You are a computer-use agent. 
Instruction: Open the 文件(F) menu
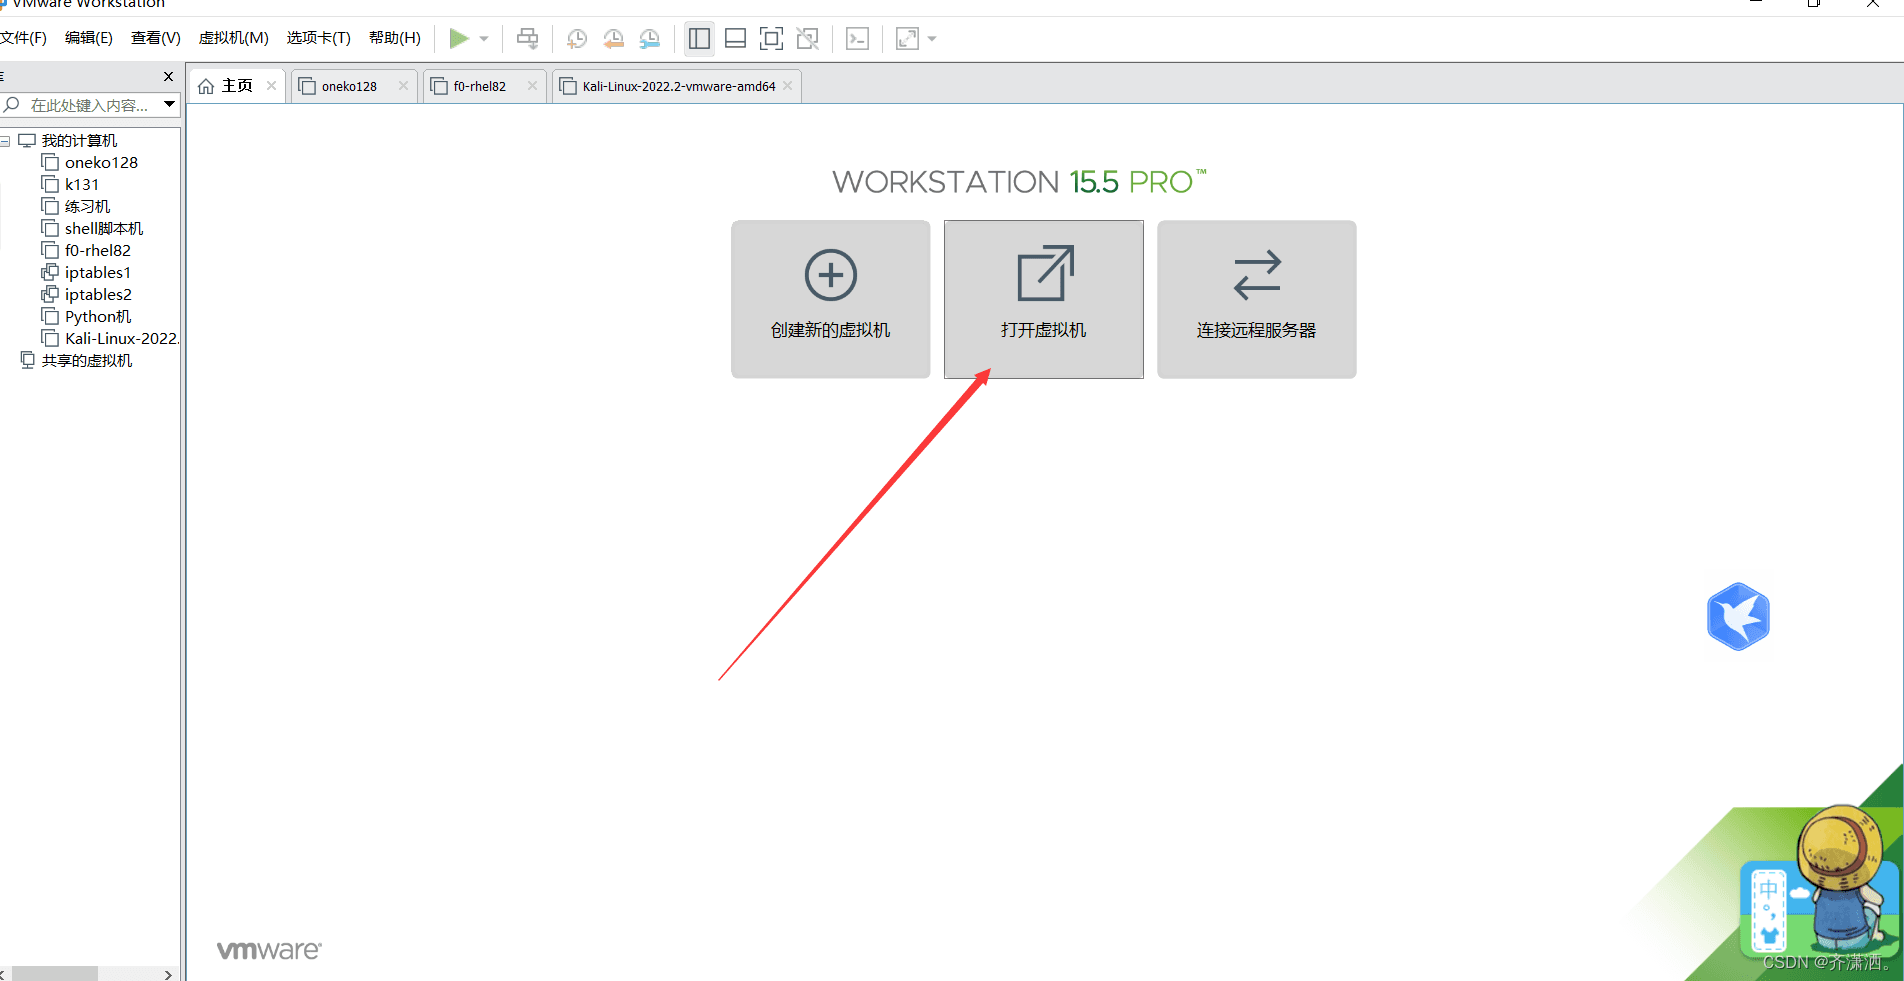click(x=23, y=38)
